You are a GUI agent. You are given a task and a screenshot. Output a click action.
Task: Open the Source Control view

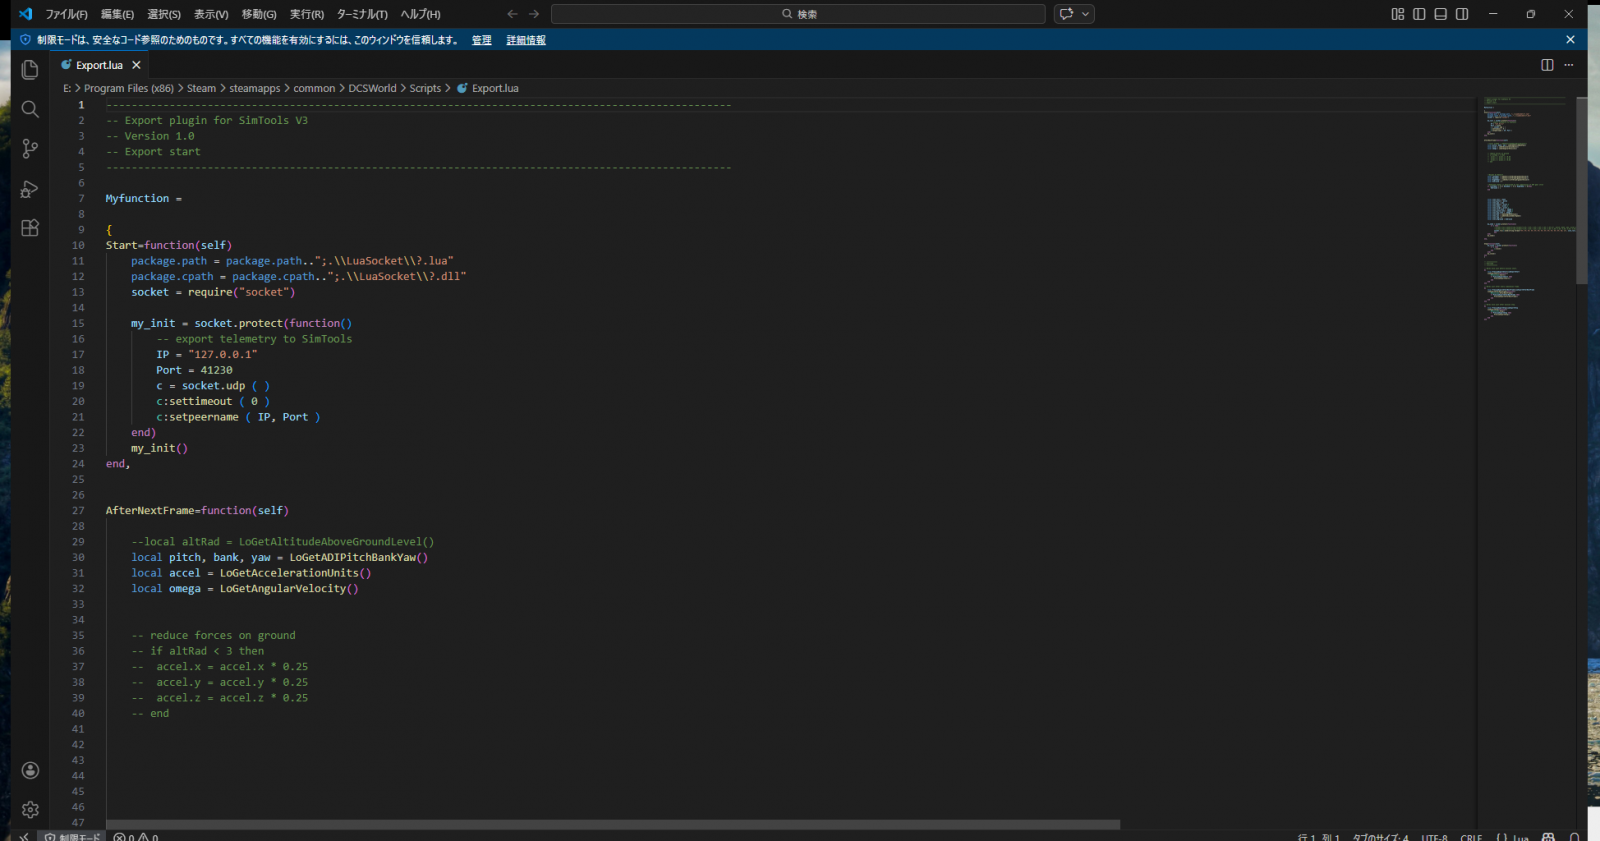pyautogui.click(x=30, y=149)
